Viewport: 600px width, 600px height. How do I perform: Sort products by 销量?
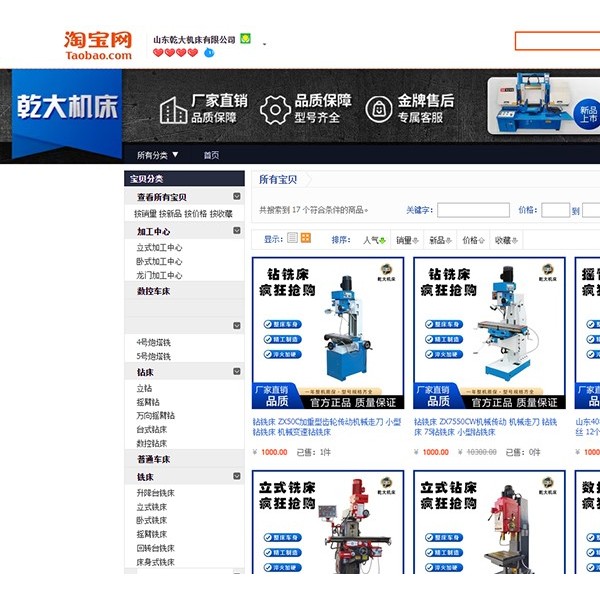[407, 240]
